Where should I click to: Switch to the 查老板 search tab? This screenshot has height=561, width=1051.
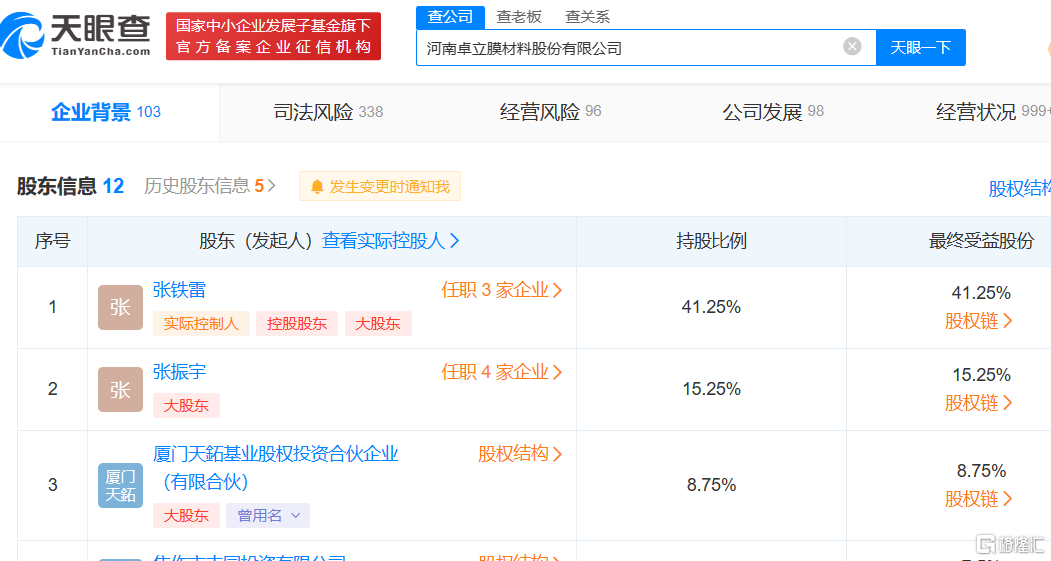519,17
